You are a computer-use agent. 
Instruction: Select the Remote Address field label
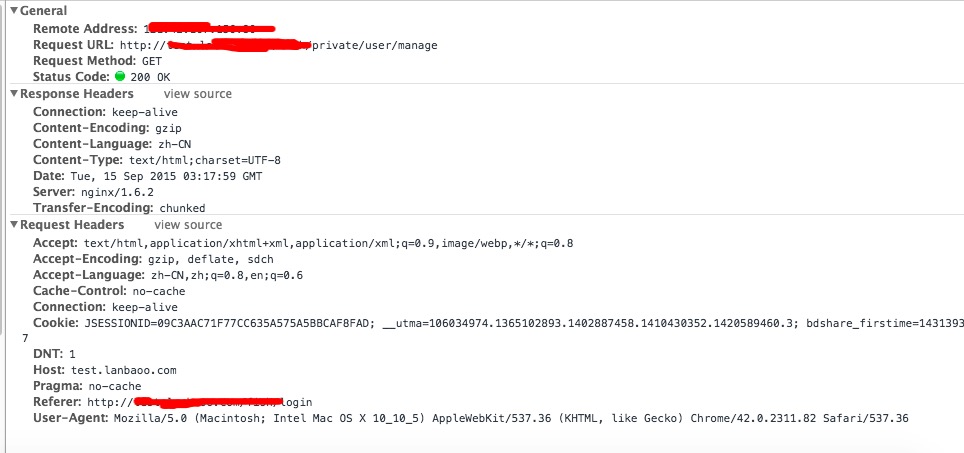click(86, 29)
